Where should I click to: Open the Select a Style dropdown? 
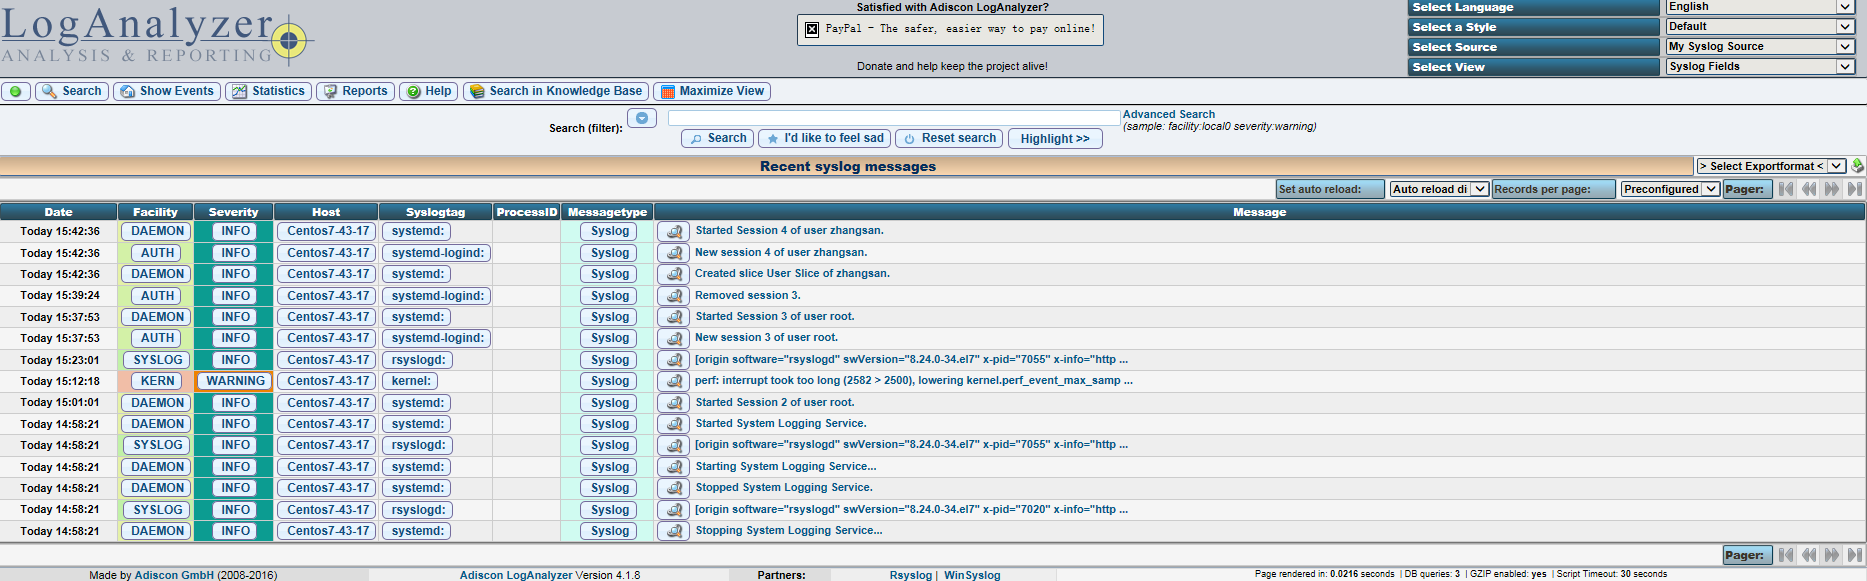[1760, 27]
